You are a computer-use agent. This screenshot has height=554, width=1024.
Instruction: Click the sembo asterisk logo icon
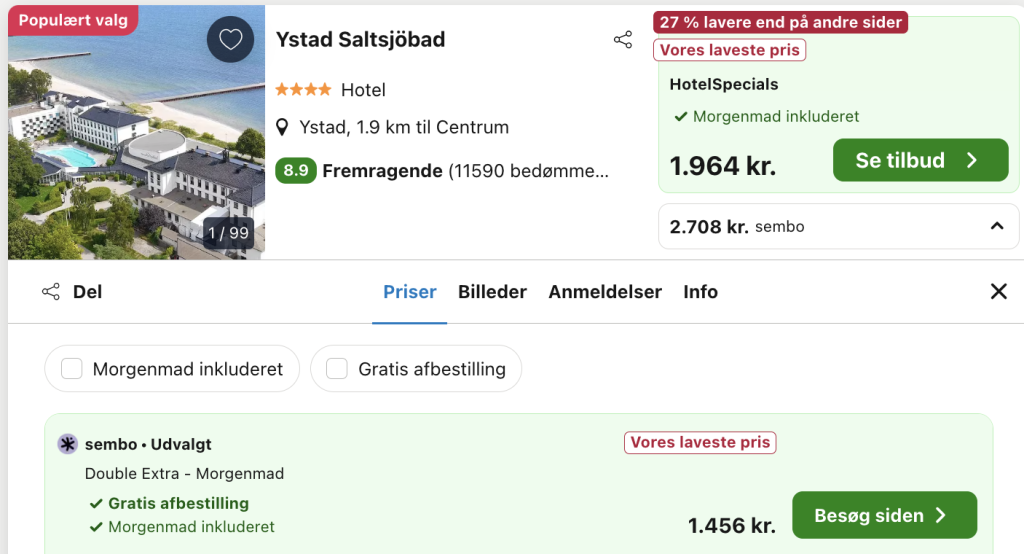[x=67, y=444]
